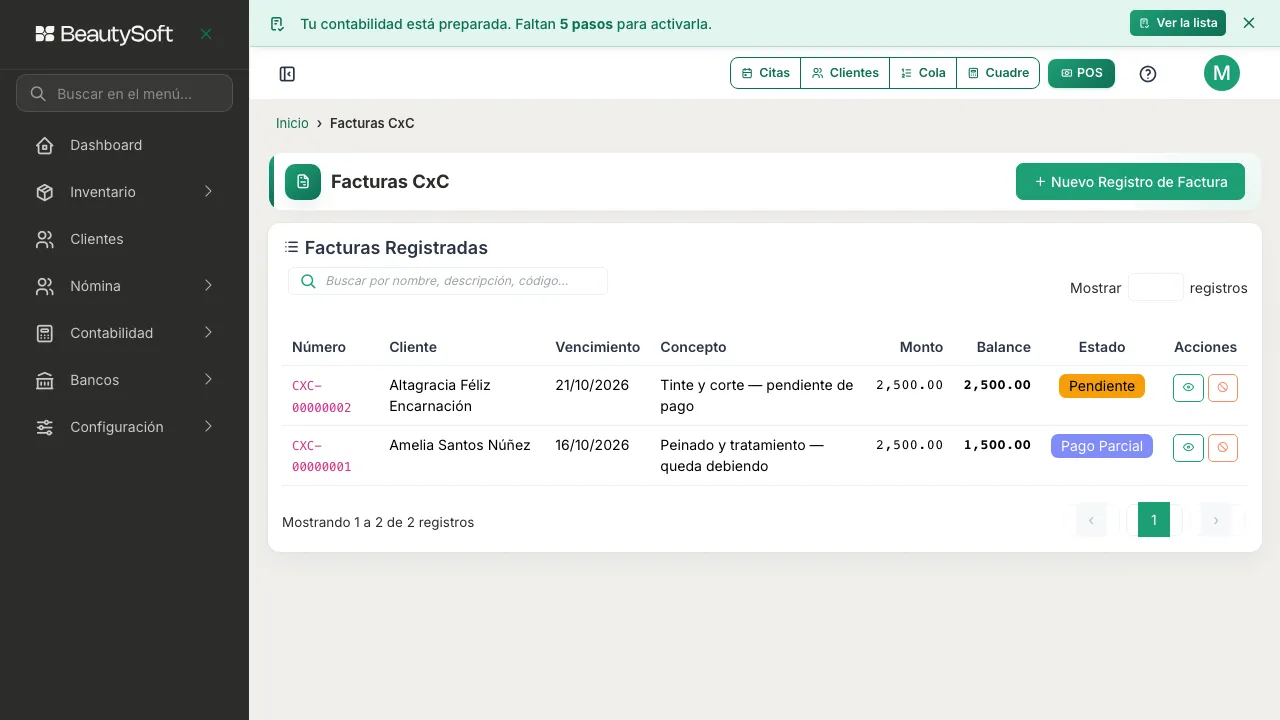The width and height of the screenshot is (1280, 720).
Task: Click the list icon beside Facturas Registradas
Action: tap(291, 247)
